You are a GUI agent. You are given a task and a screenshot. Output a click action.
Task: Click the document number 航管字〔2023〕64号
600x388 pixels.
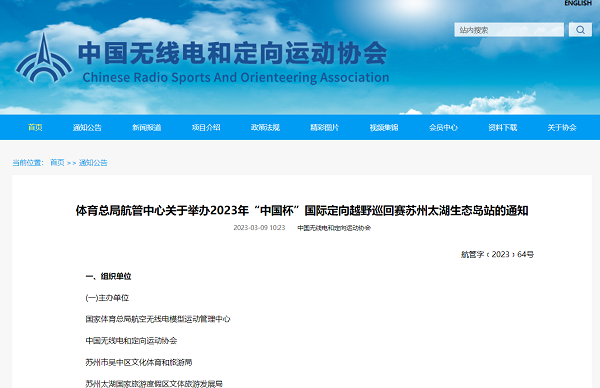tap(497, 254)
